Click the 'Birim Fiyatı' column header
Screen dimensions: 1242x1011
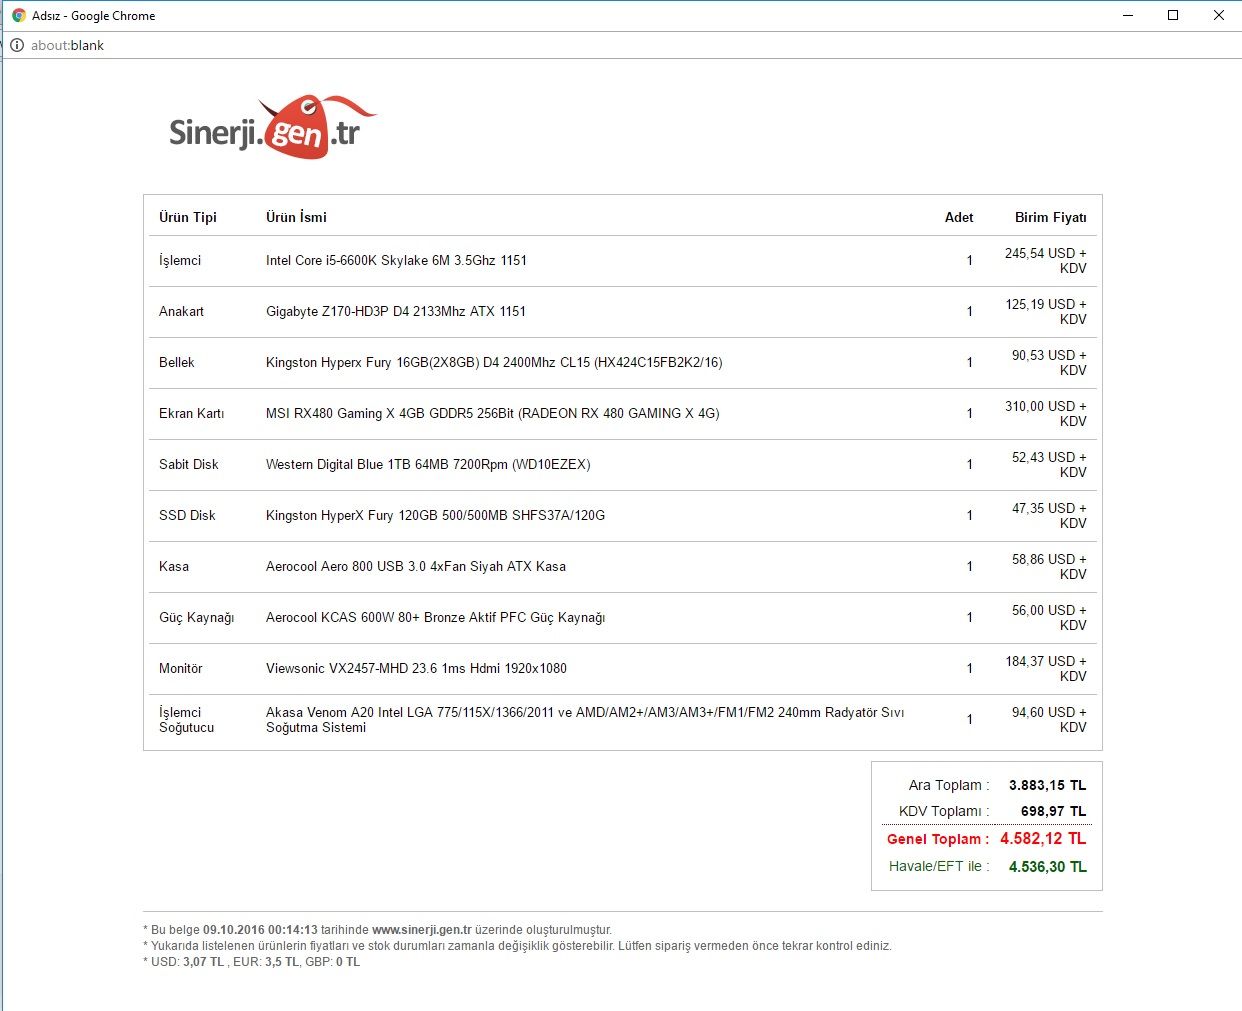(1051, 217)
